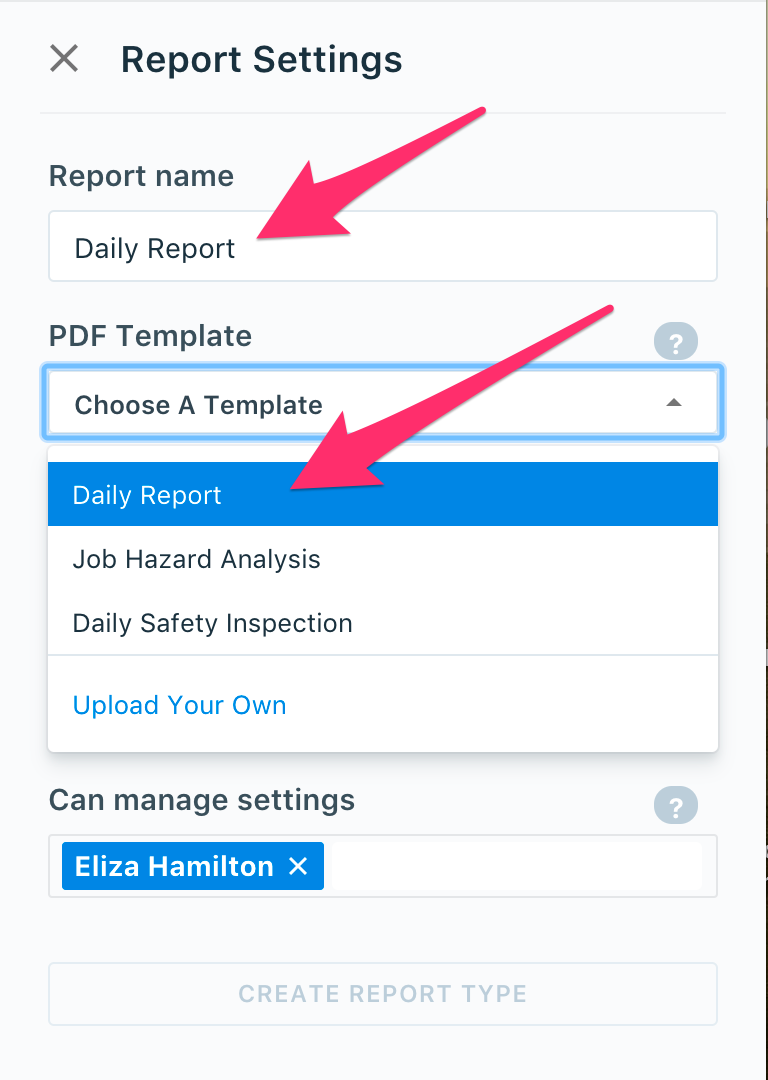Click empty area of manage settings field
The height and width of the screenshot is (1080, 768).
click(517, 866)
